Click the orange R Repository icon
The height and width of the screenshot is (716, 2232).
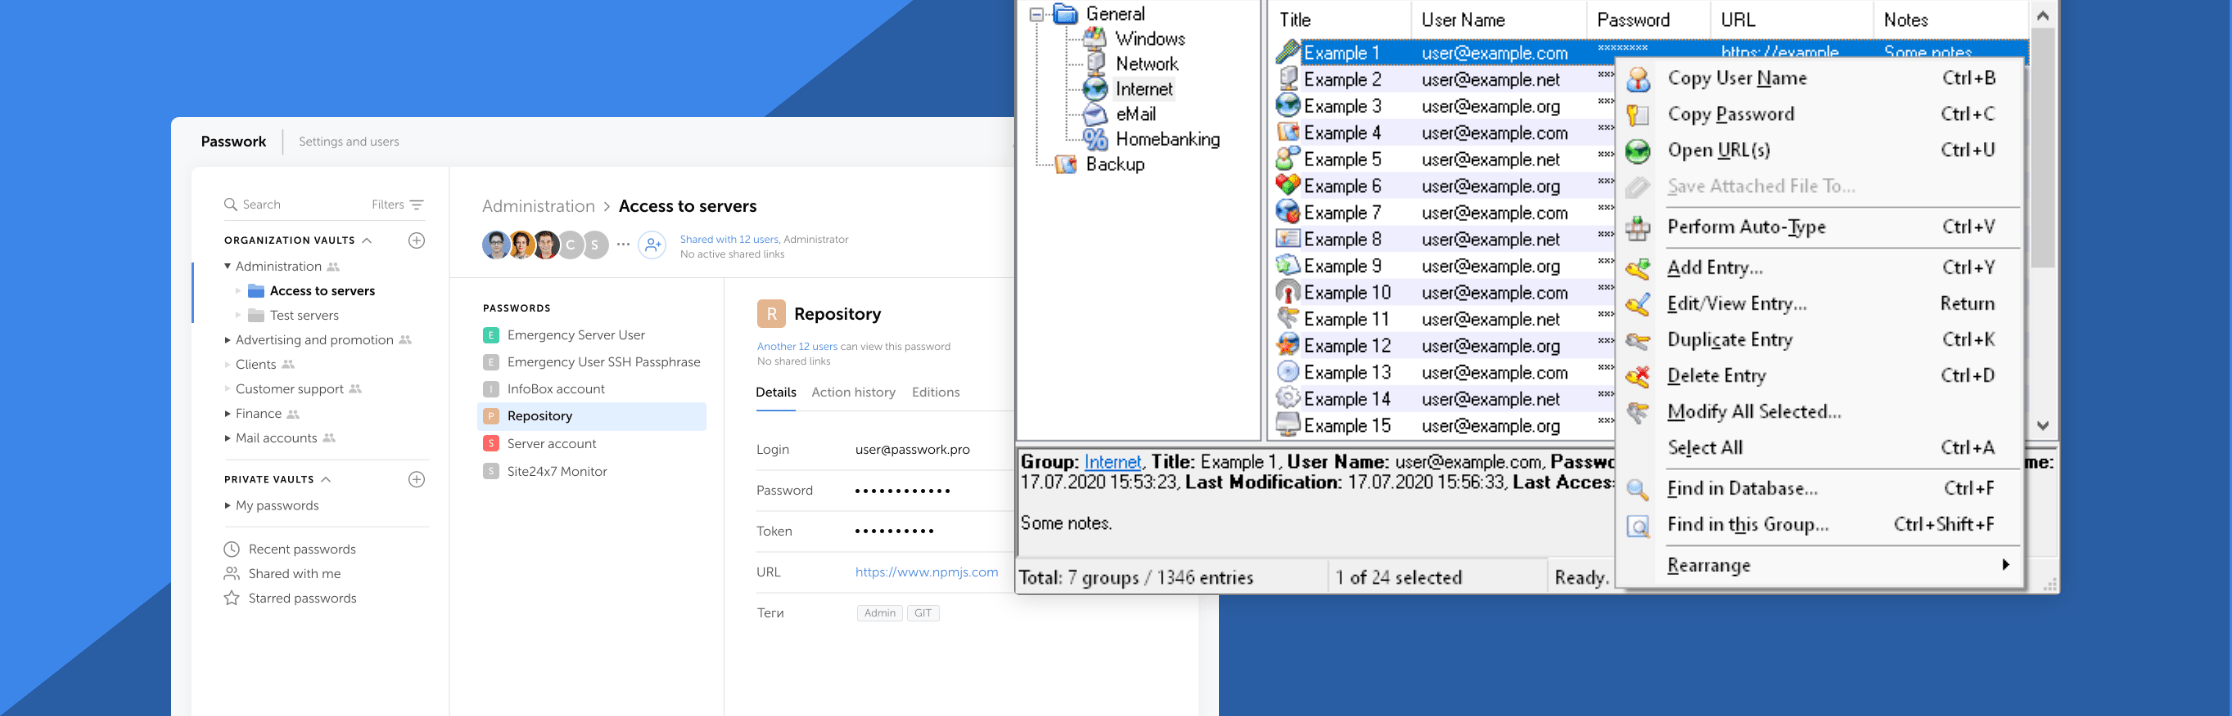click(771, 314)
